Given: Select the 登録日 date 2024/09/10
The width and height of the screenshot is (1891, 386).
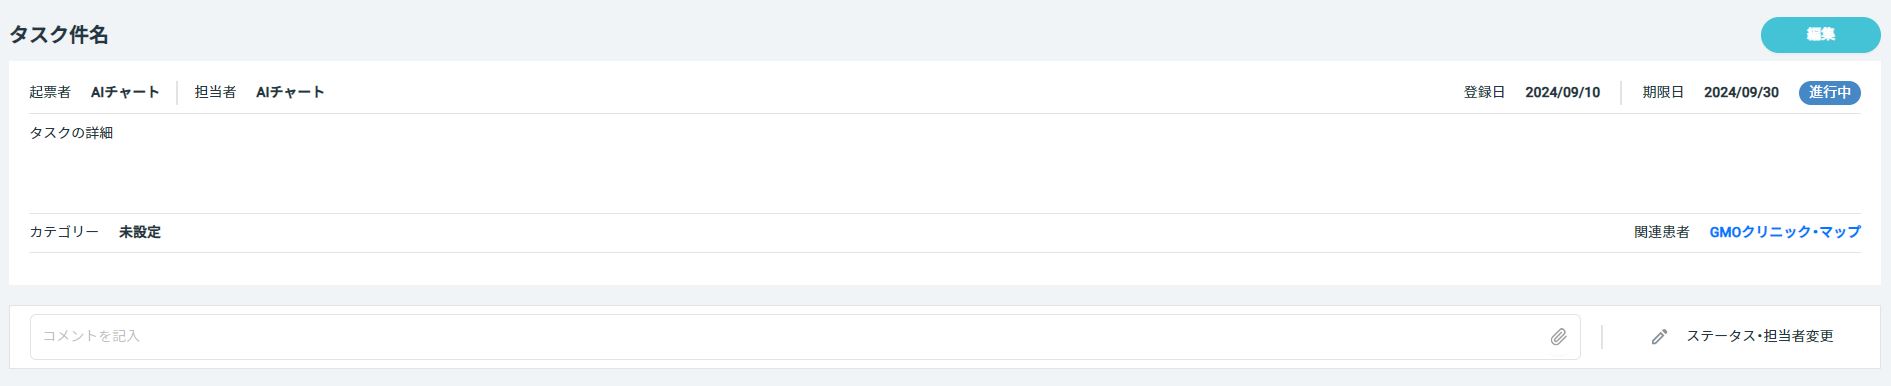Looking at the screenshot, I should pyautogui.click(x=1562, y=92).
